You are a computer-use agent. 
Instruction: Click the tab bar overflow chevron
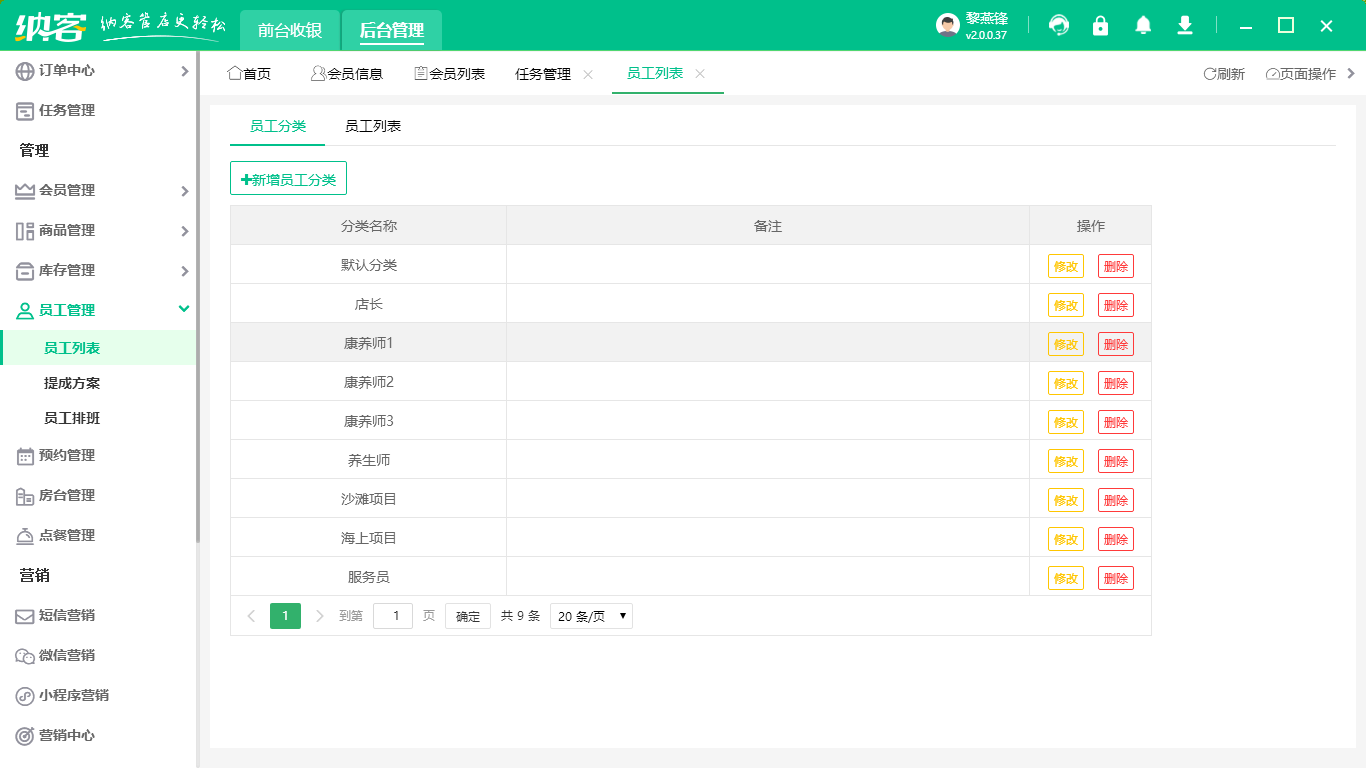1352,73
